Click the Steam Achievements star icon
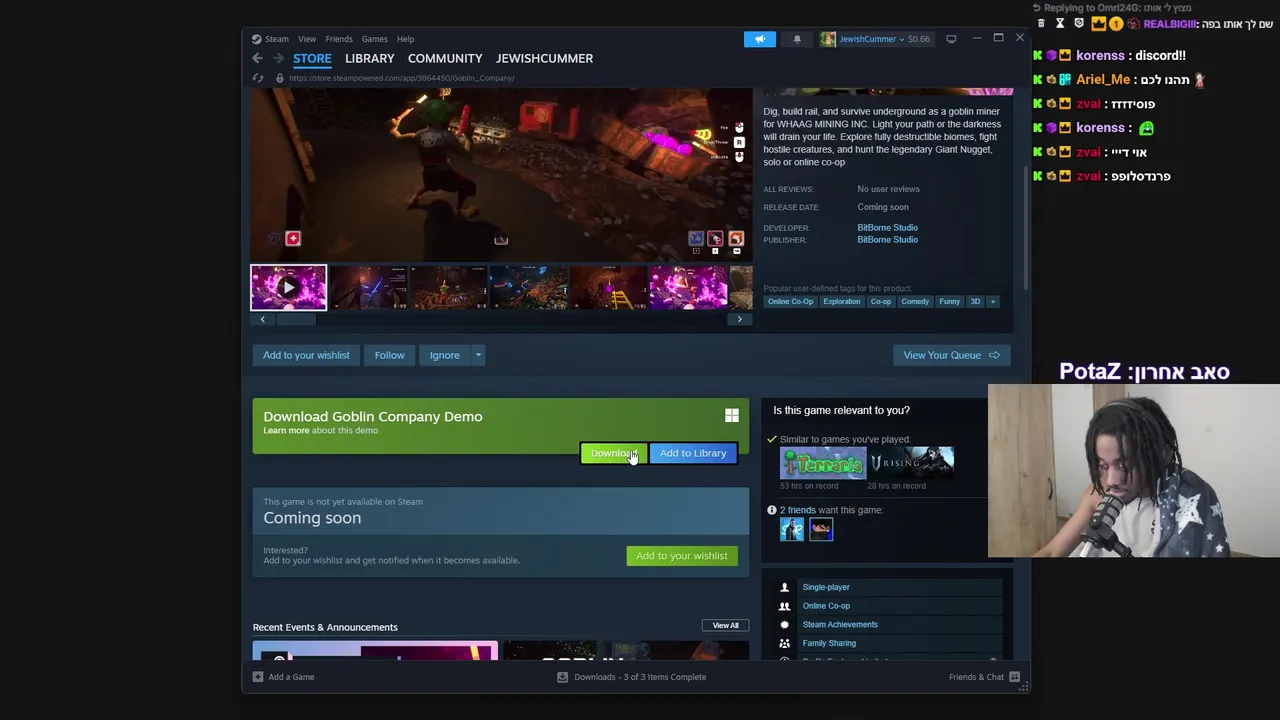The width and height of the screenshot is (1280, 720). click(x=784, y=625)
